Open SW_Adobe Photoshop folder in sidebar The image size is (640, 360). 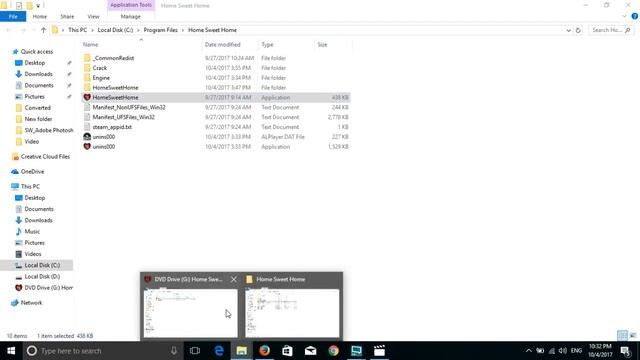49,130
